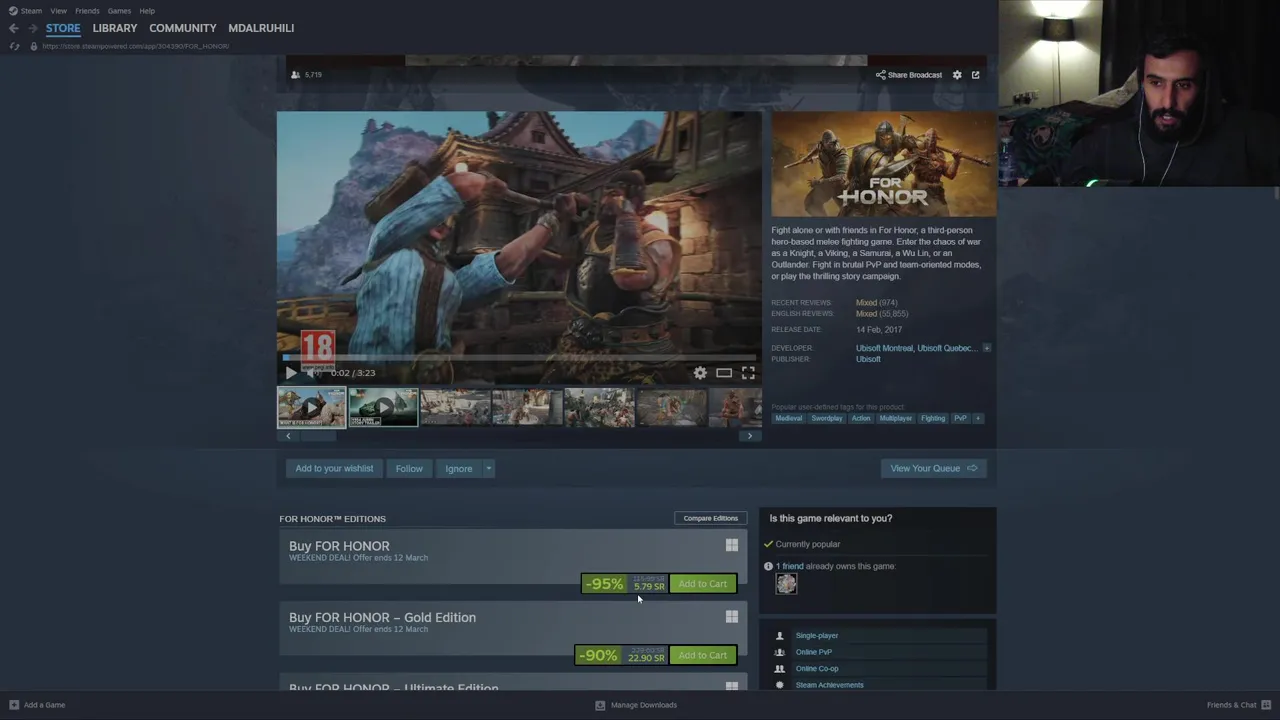
Task: Enter fullscreen on the trailer video
Action: [748, 373]
